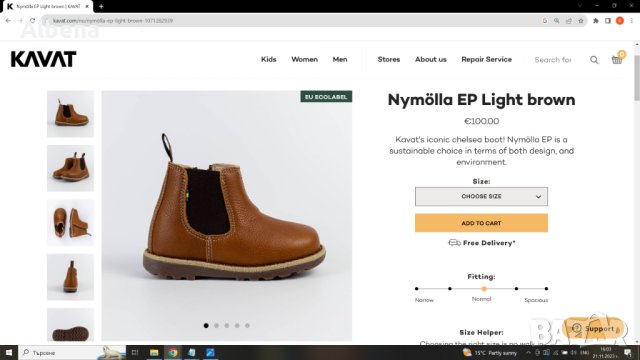Click the EU ECOLABEL badge

(x=326, y=97)
